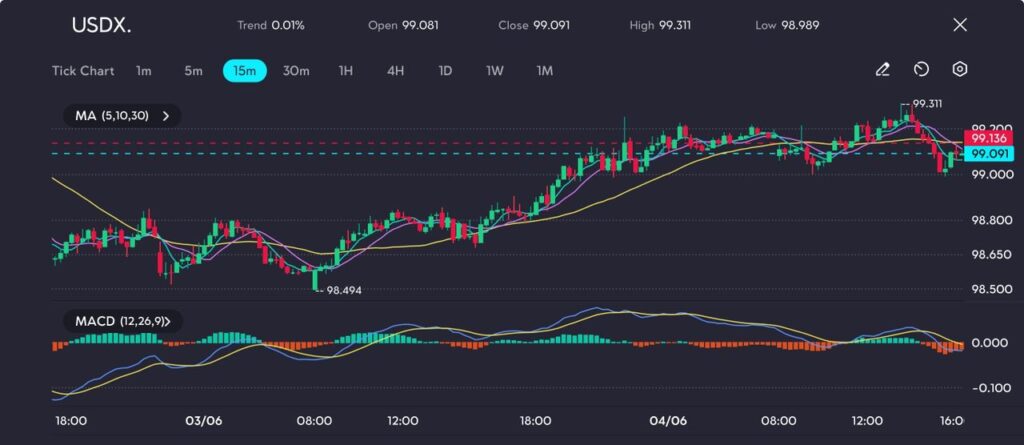Screen dimensions: 1024x445
Task: Select the pencil drawing tool icon
Action: [x=882, y=70]
